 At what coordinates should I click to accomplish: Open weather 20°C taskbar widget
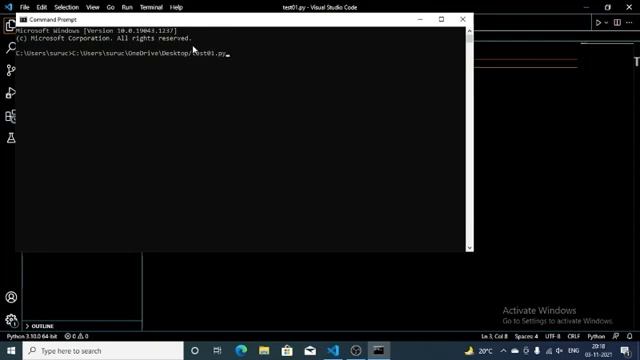[479, 351]
